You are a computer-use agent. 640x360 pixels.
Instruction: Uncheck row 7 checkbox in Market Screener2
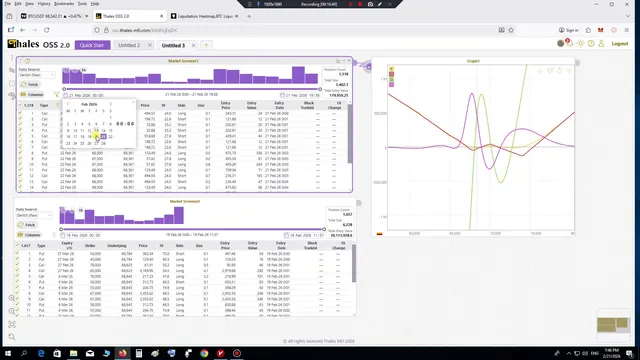pos(17,287)
